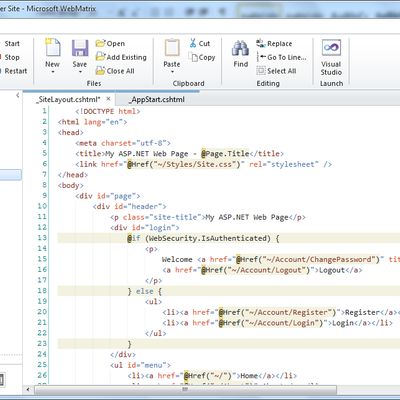Screen dimensions: 400x400
Task: Click the Copy icon
Action: coord(193,57)
